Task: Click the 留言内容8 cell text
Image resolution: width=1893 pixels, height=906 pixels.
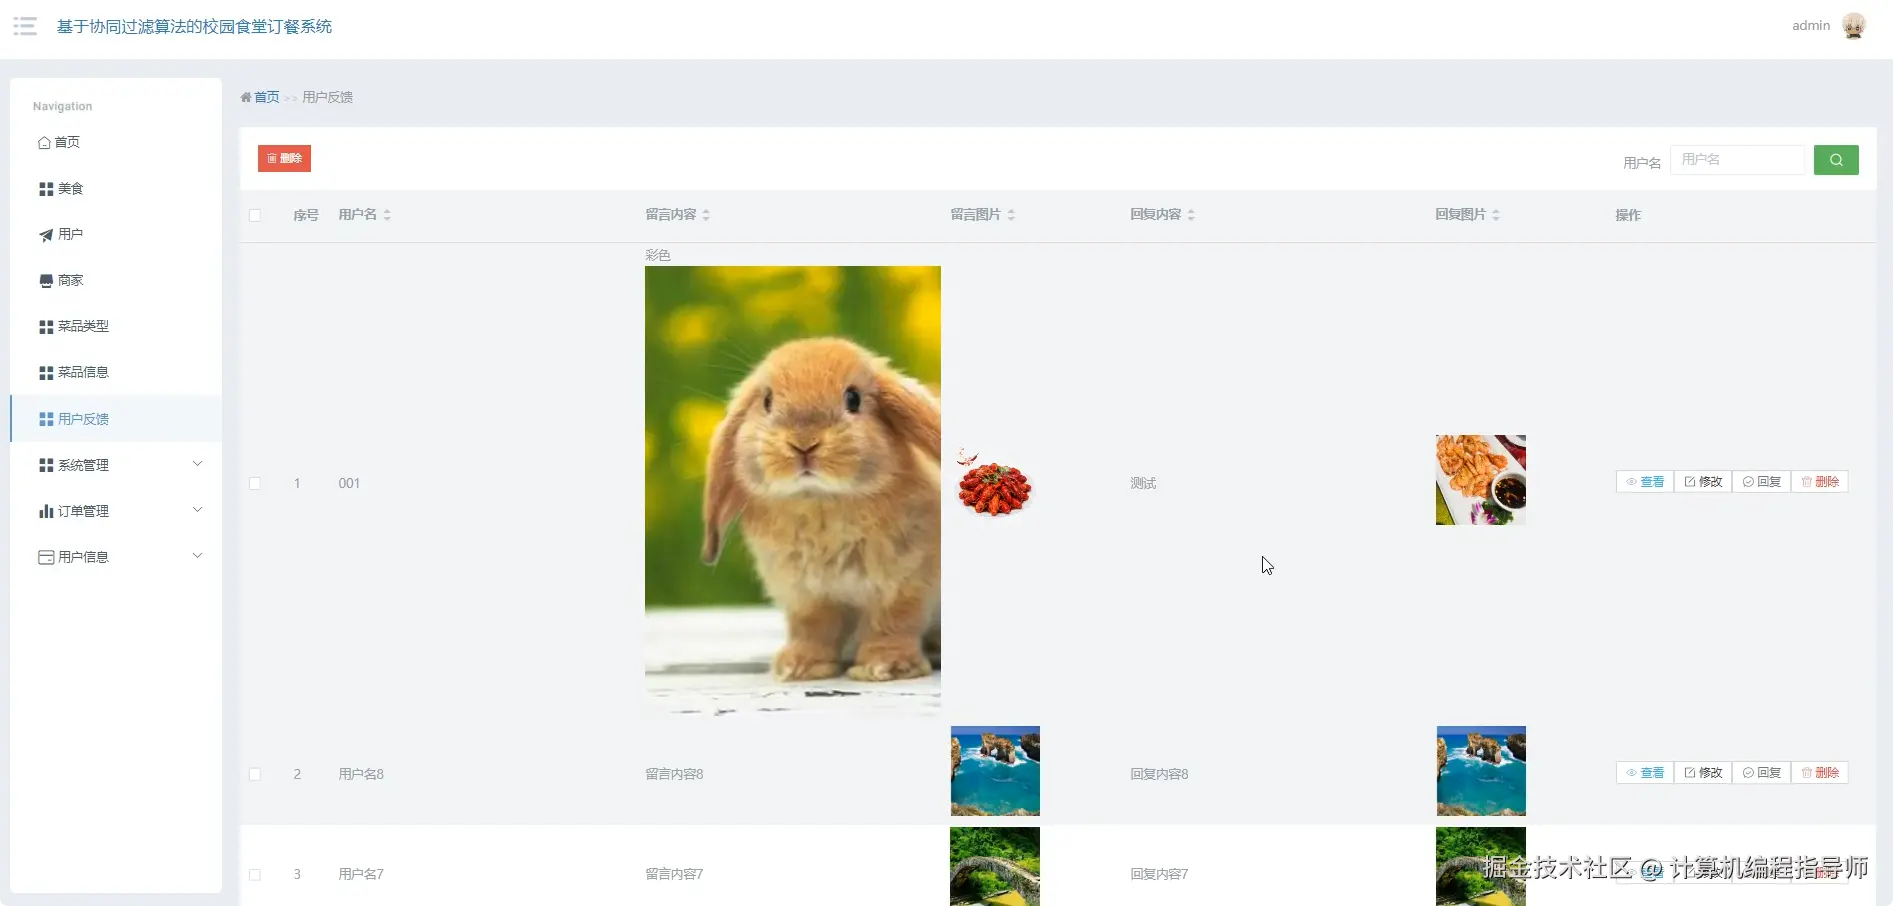Action: [675, 774]
